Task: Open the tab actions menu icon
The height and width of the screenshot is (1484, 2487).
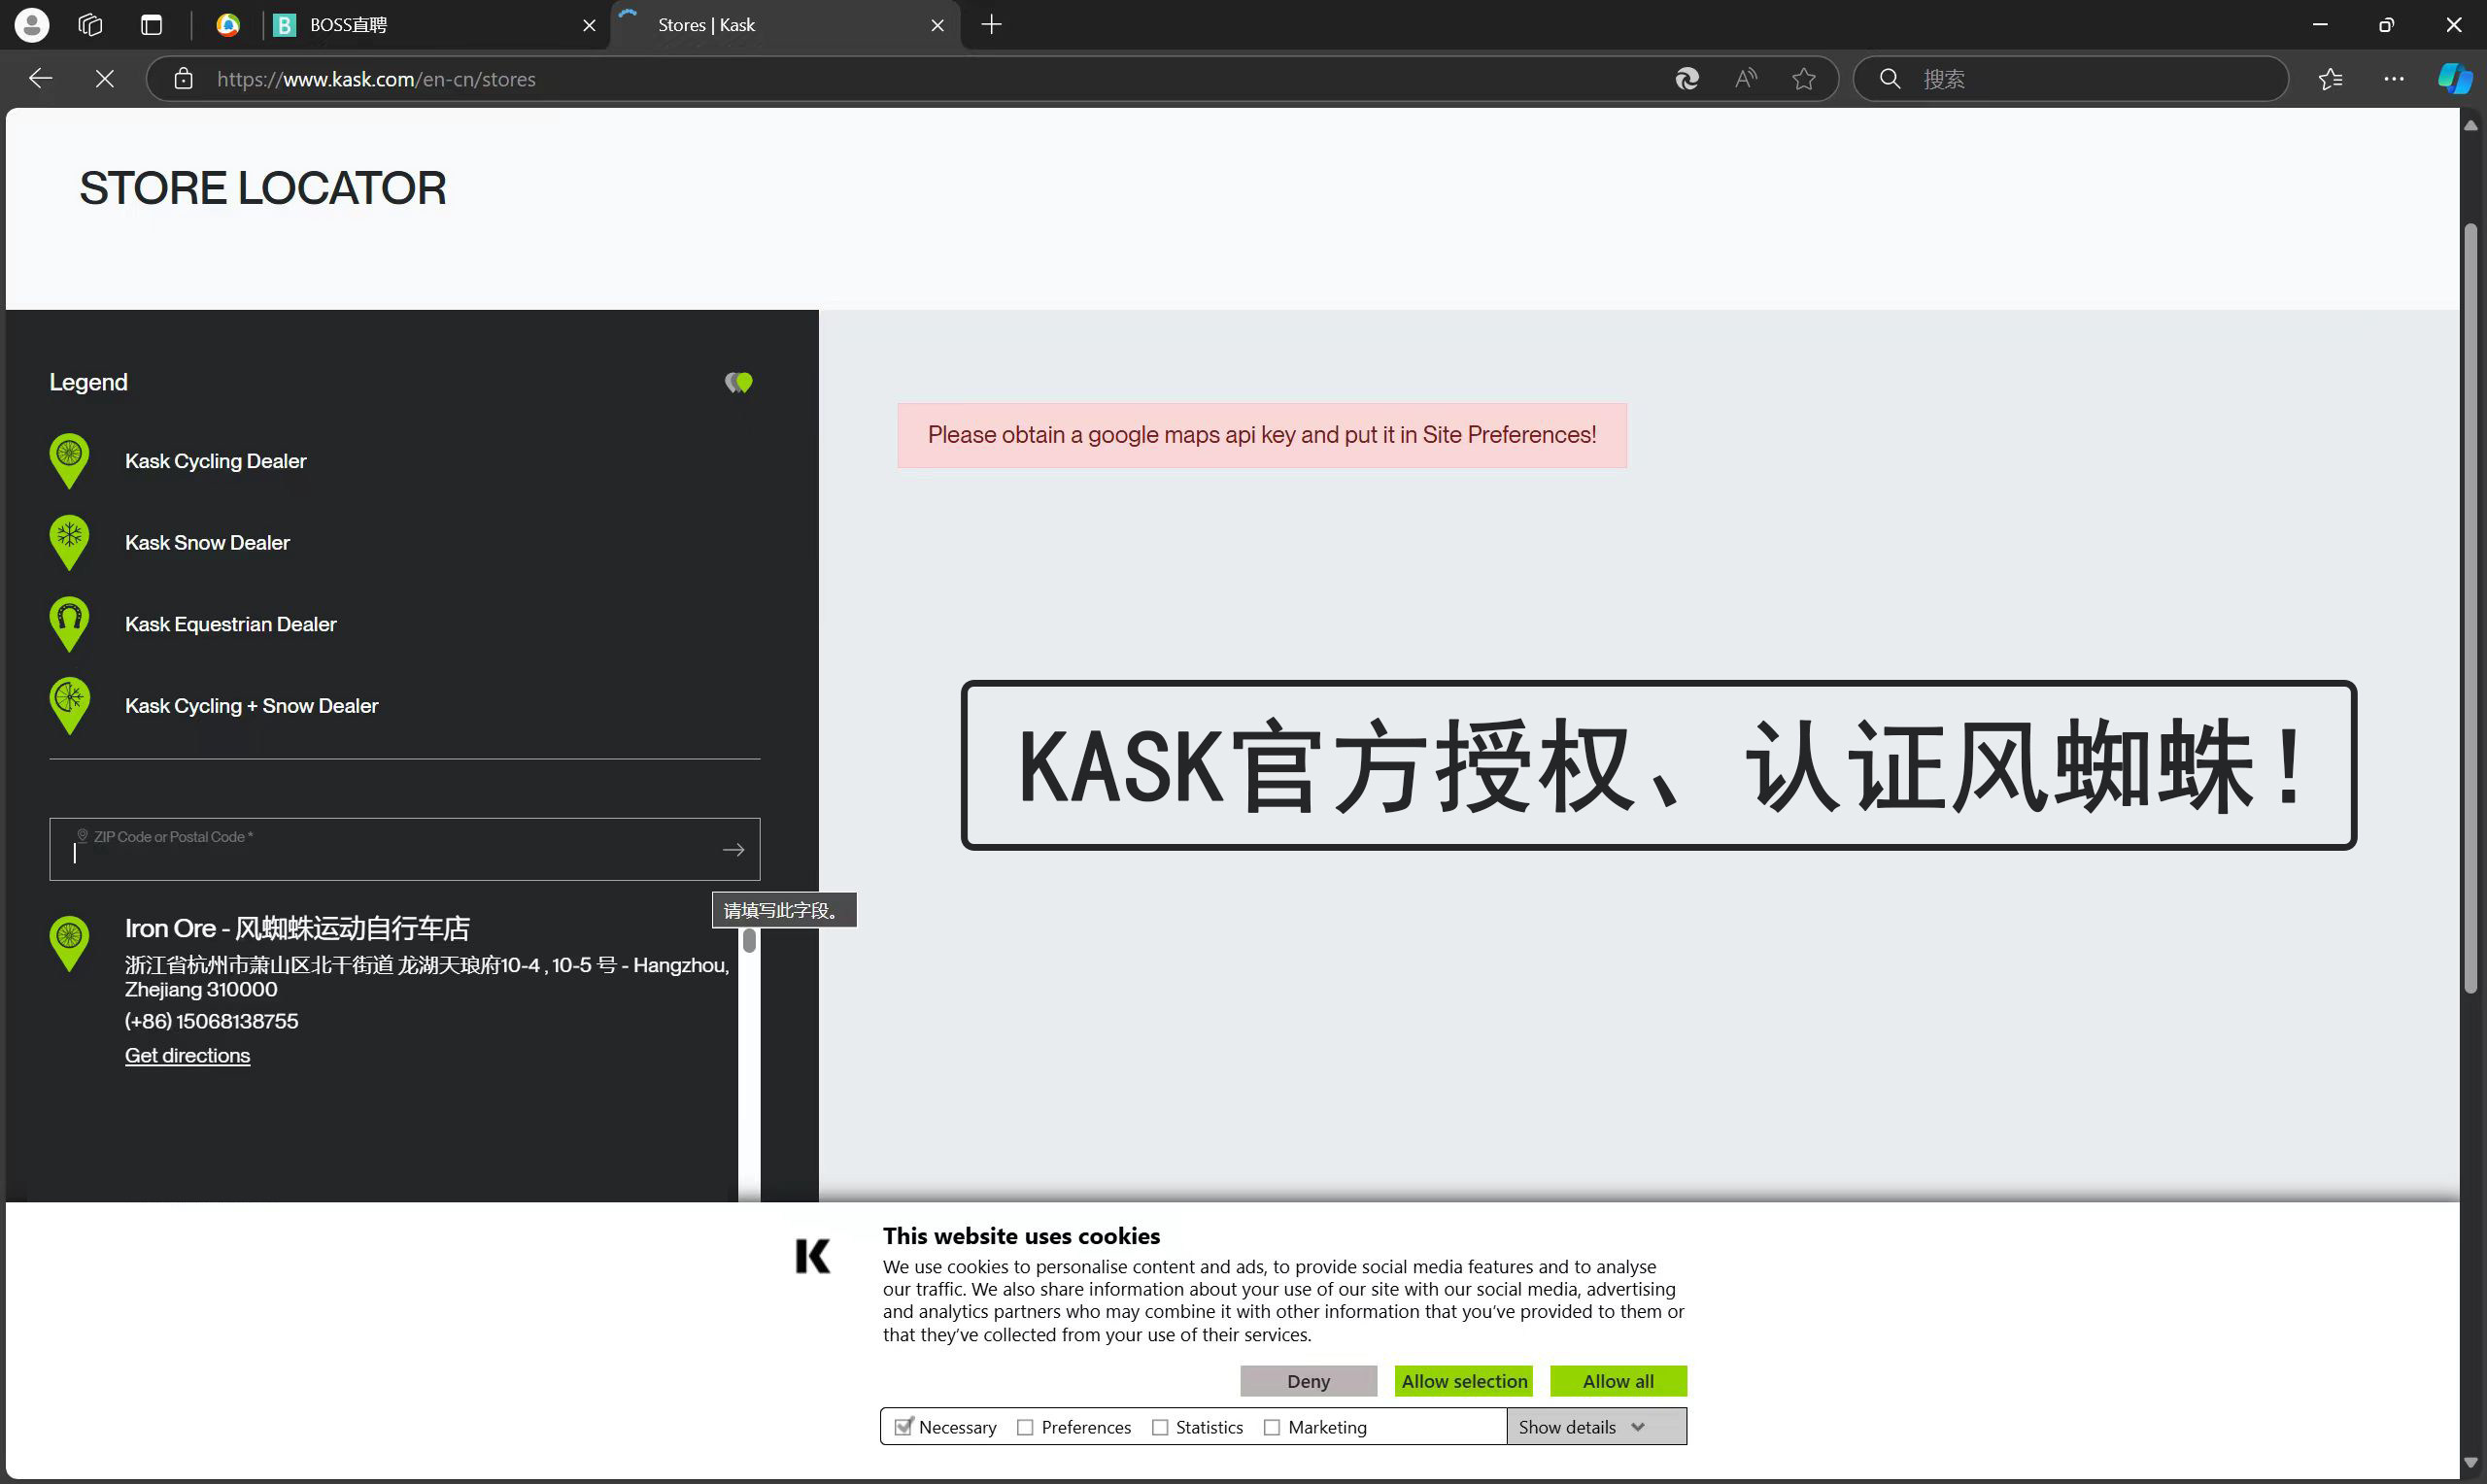Action: [x=151, y=25]
